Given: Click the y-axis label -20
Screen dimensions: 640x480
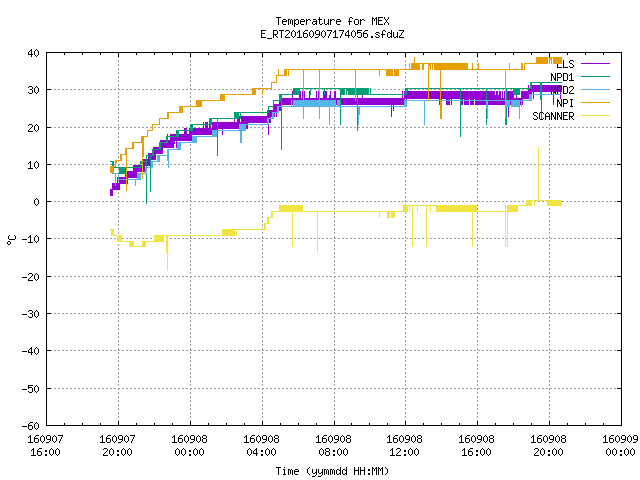Looking at the screenshot, I should tap(31, 277).
